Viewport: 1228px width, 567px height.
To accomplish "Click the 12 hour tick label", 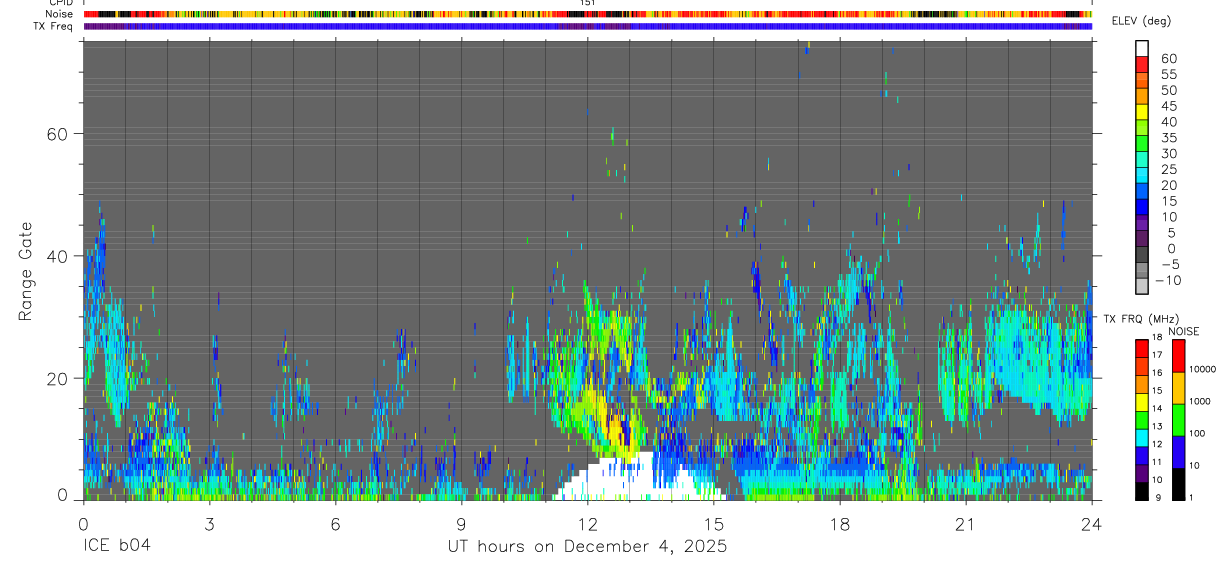I will [587, 524].
